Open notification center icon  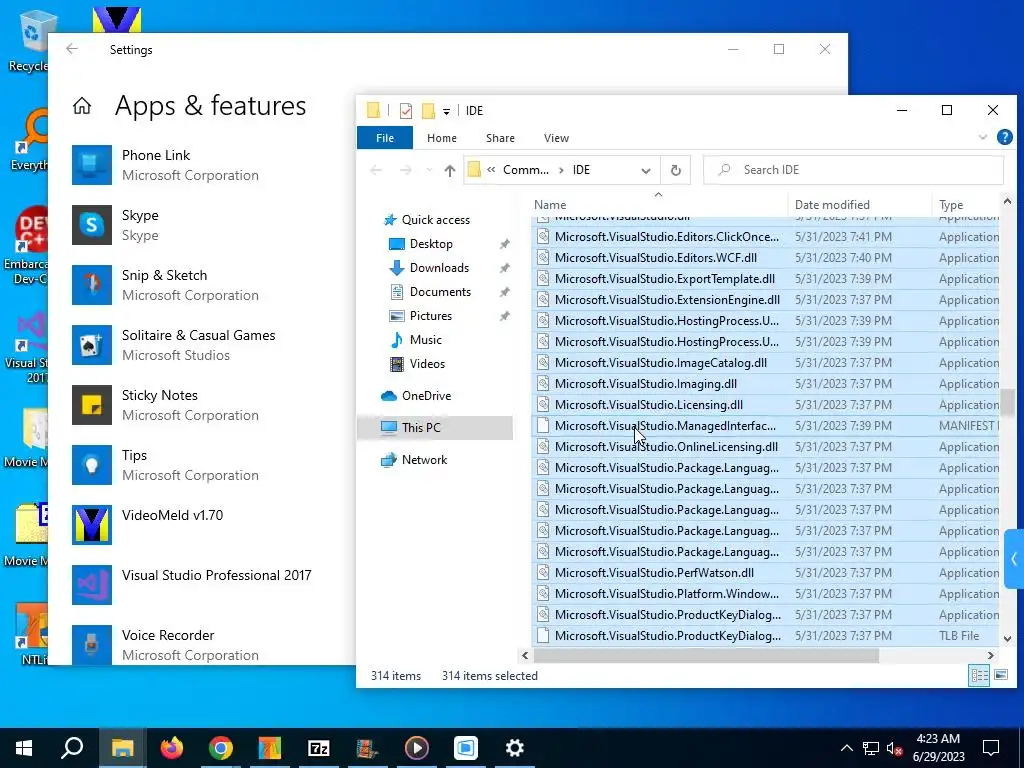tap(991, 748)
